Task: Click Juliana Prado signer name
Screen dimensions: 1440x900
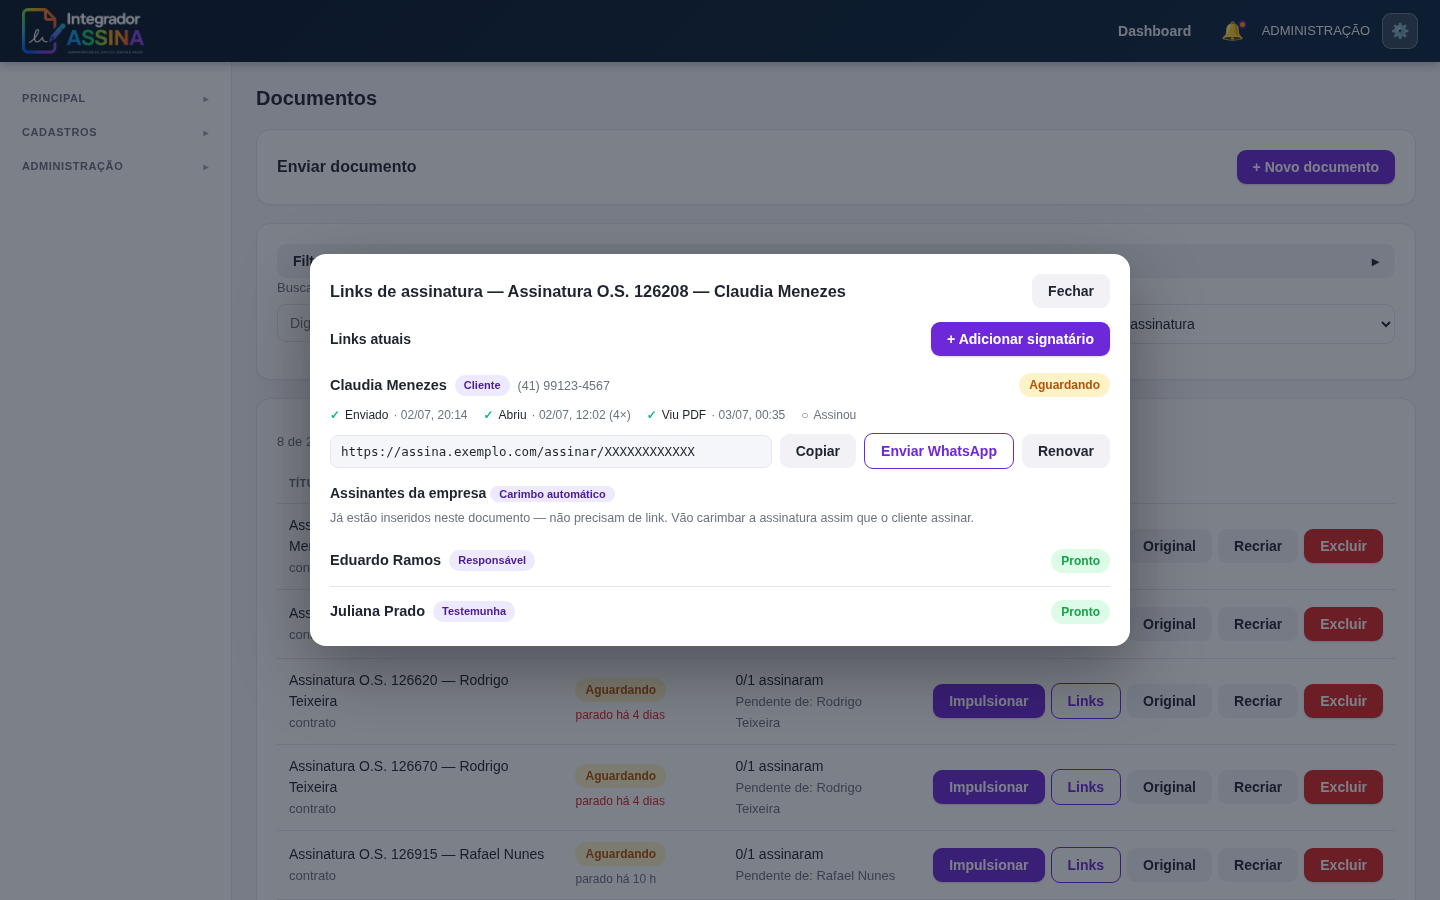Action: click(x=377, y=611)
